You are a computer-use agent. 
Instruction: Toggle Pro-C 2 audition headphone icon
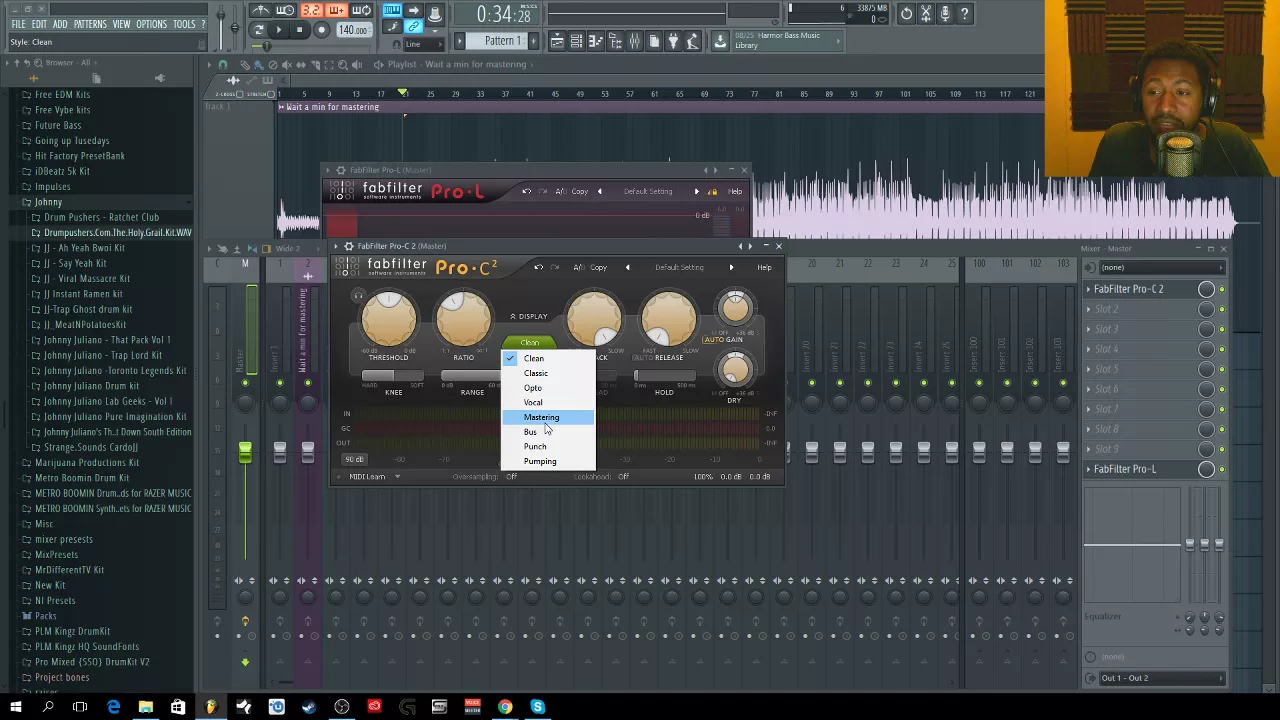(358, 296)
